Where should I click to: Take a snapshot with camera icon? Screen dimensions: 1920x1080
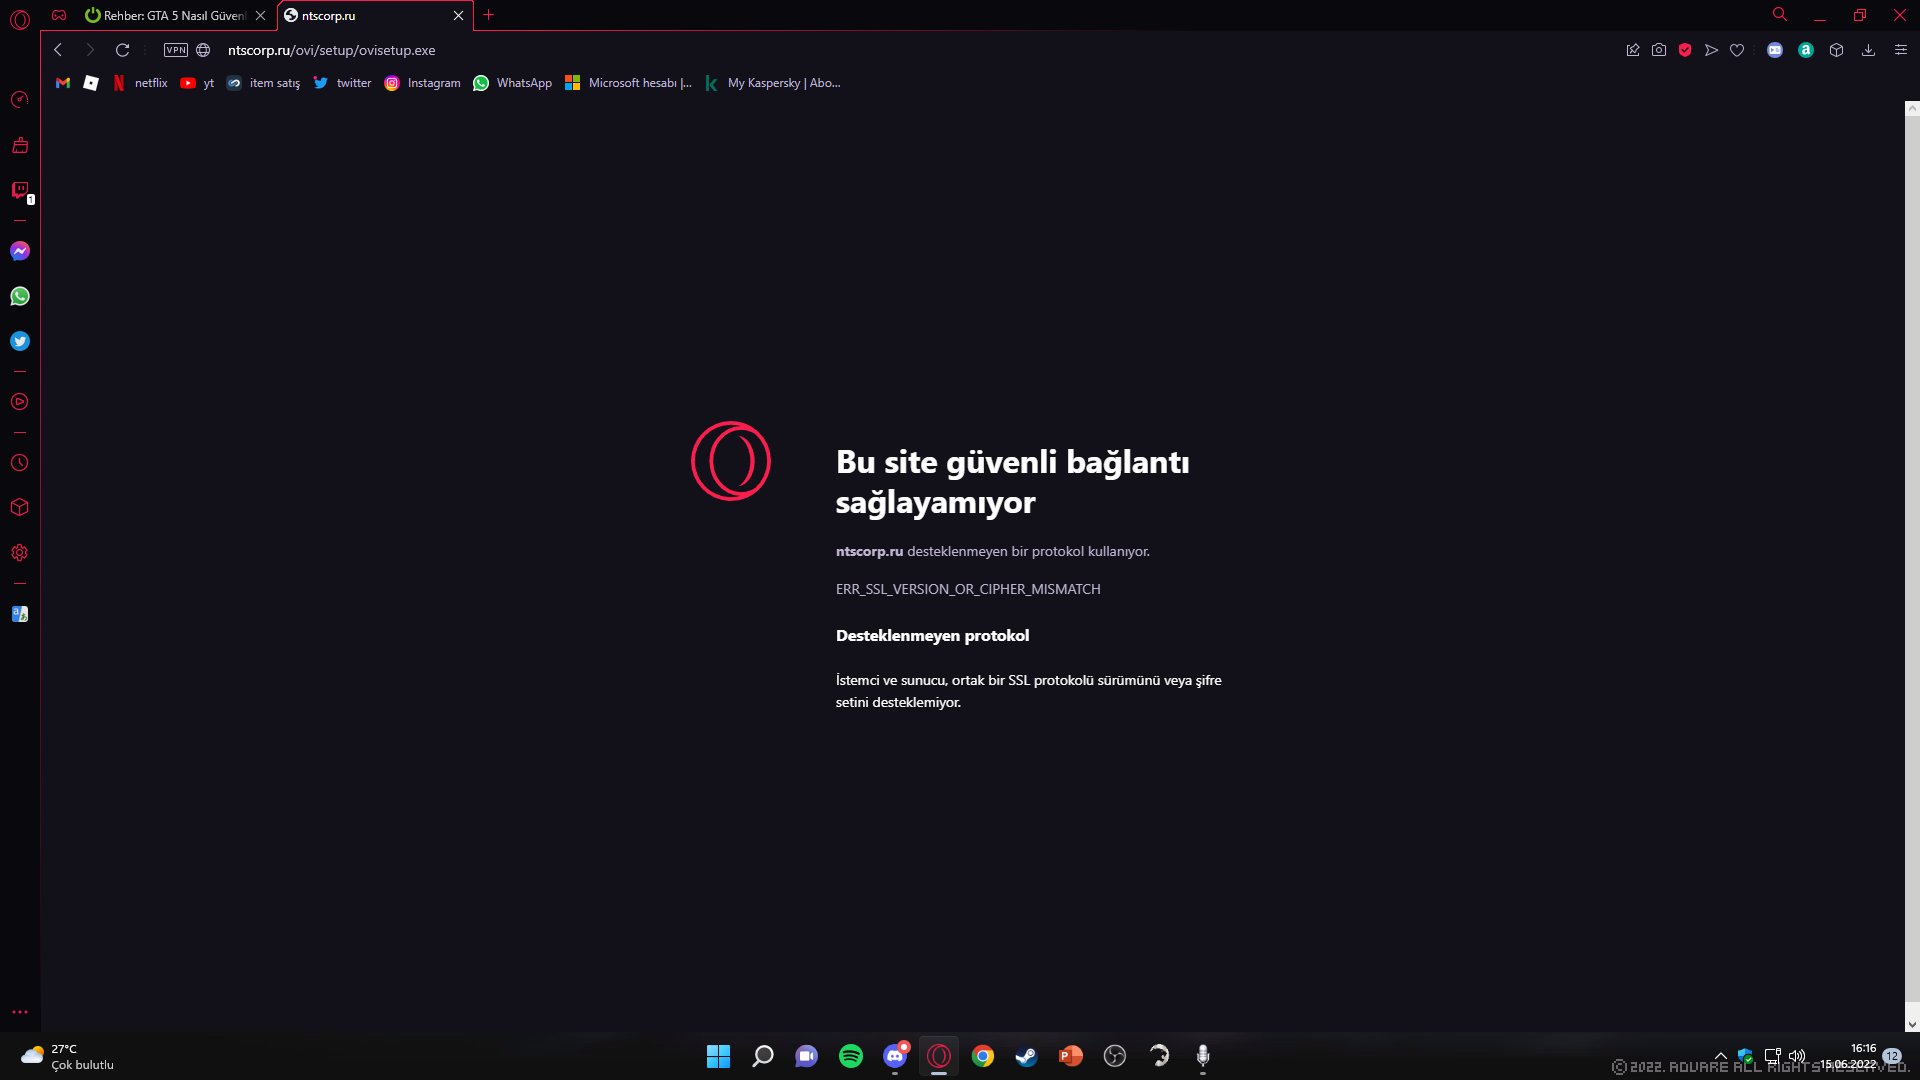(x=1659, y=50)
